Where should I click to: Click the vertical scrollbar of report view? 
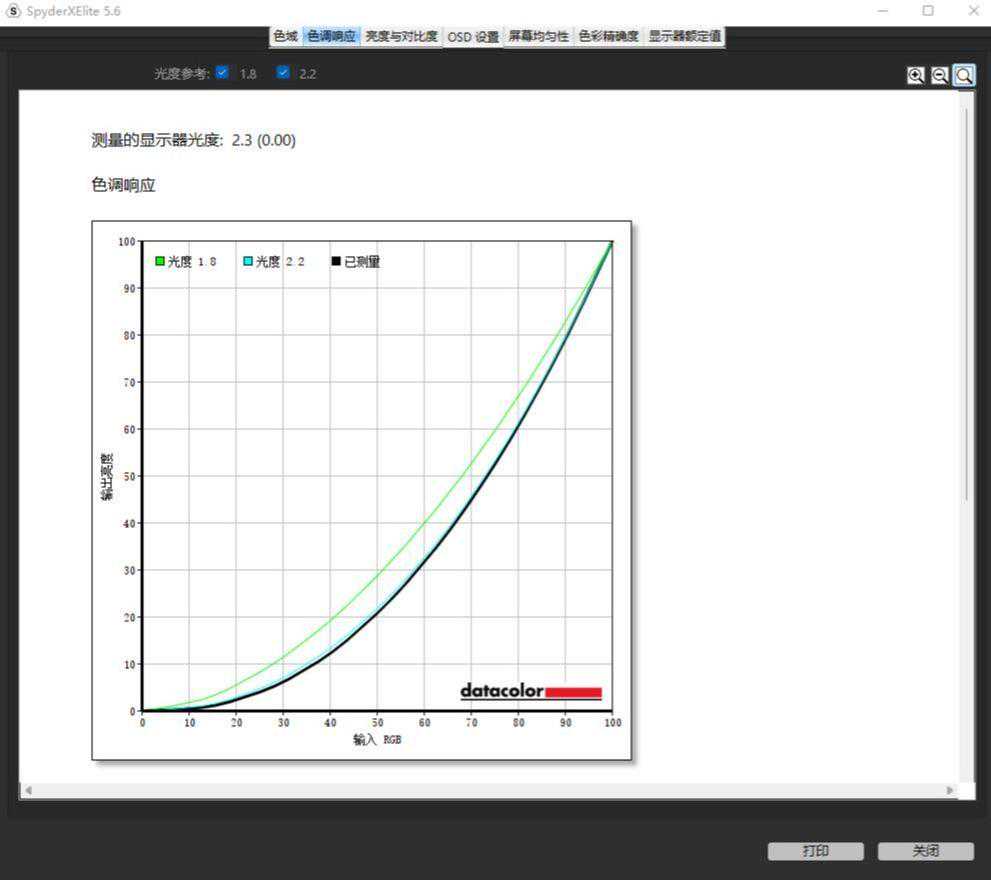point(966,300)
